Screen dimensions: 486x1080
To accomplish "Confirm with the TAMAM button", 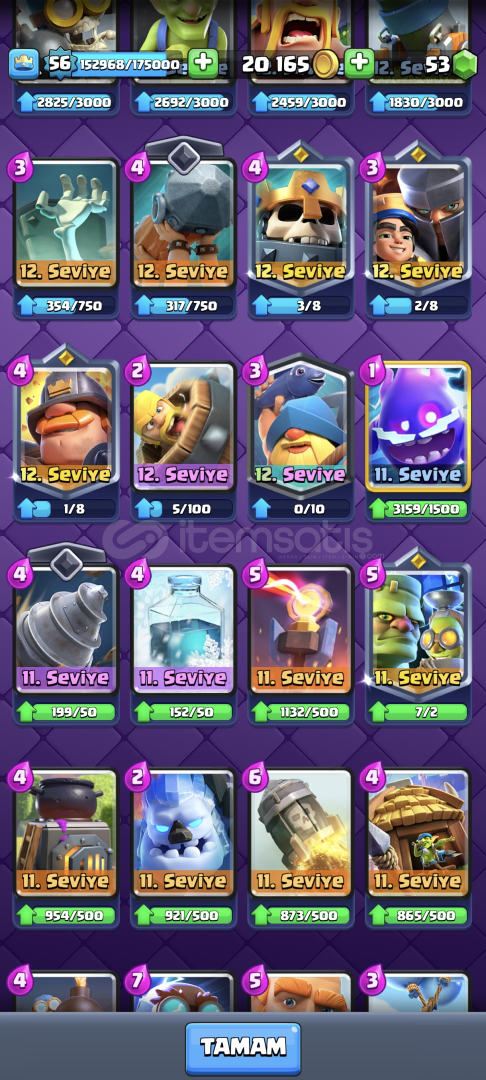I will tap(243, 1048).
